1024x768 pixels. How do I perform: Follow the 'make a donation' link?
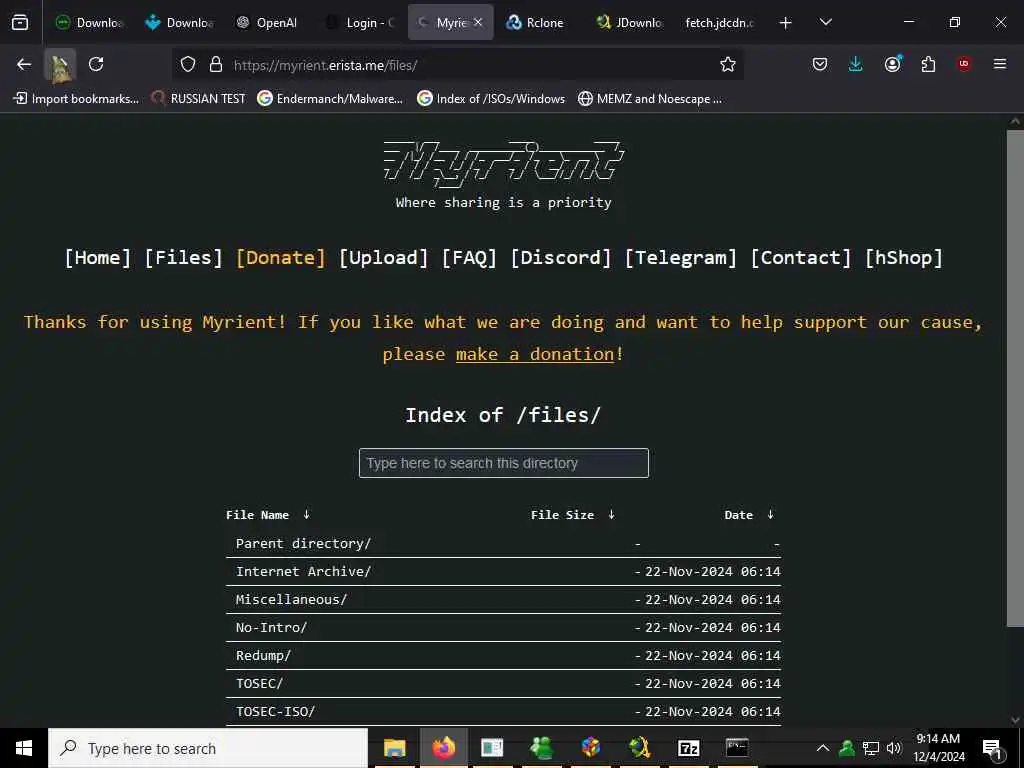[x=535, y=354]
